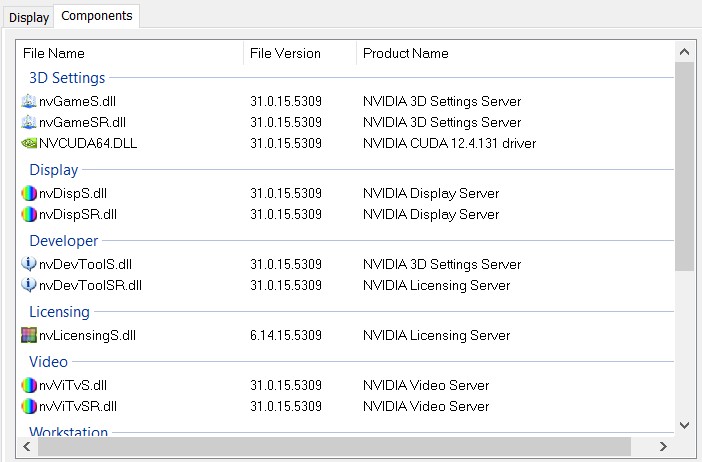Viewport: 702px width, 462px height.
Task: Click NVIDIA 3D Settings Server in nvDevToolS.dll row
Action: click(x=442, y=264)
